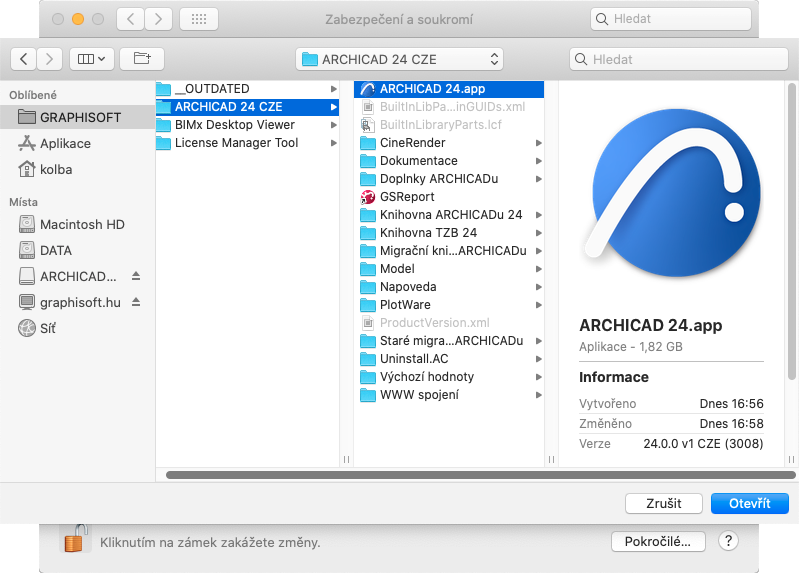The width and height of the screenshot is (799, 573).
Task: Expand CineRender folder arrow
Action: coord(539,143)
